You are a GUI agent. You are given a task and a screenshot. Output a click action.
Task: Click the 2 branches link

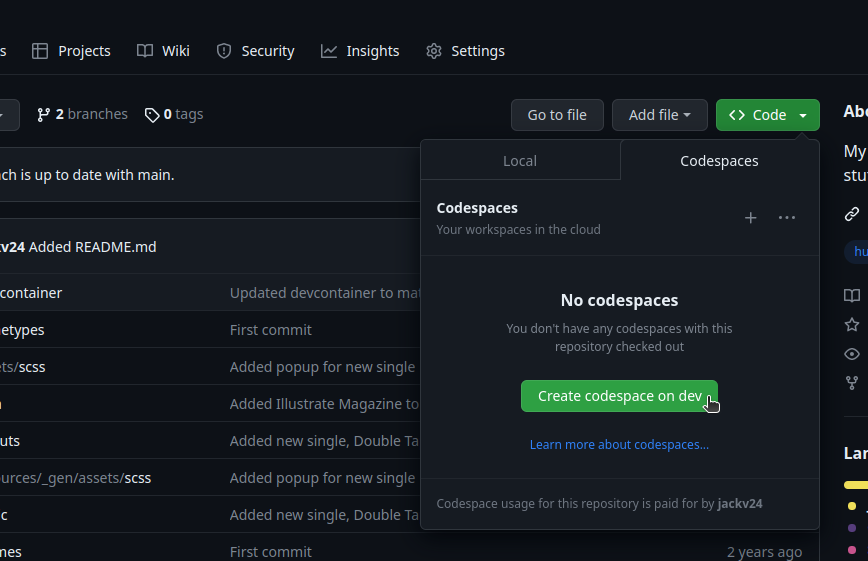point(82,114)
